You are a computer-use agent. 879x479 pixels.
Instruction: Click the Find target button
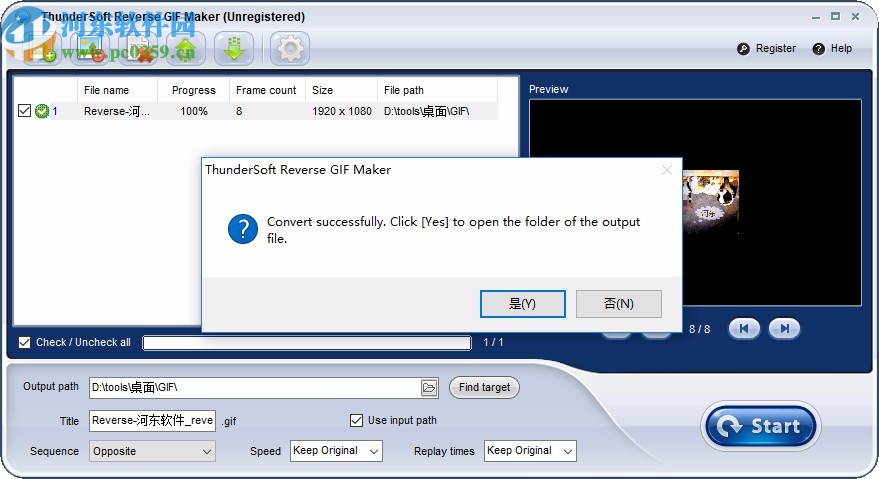point(484,388)
